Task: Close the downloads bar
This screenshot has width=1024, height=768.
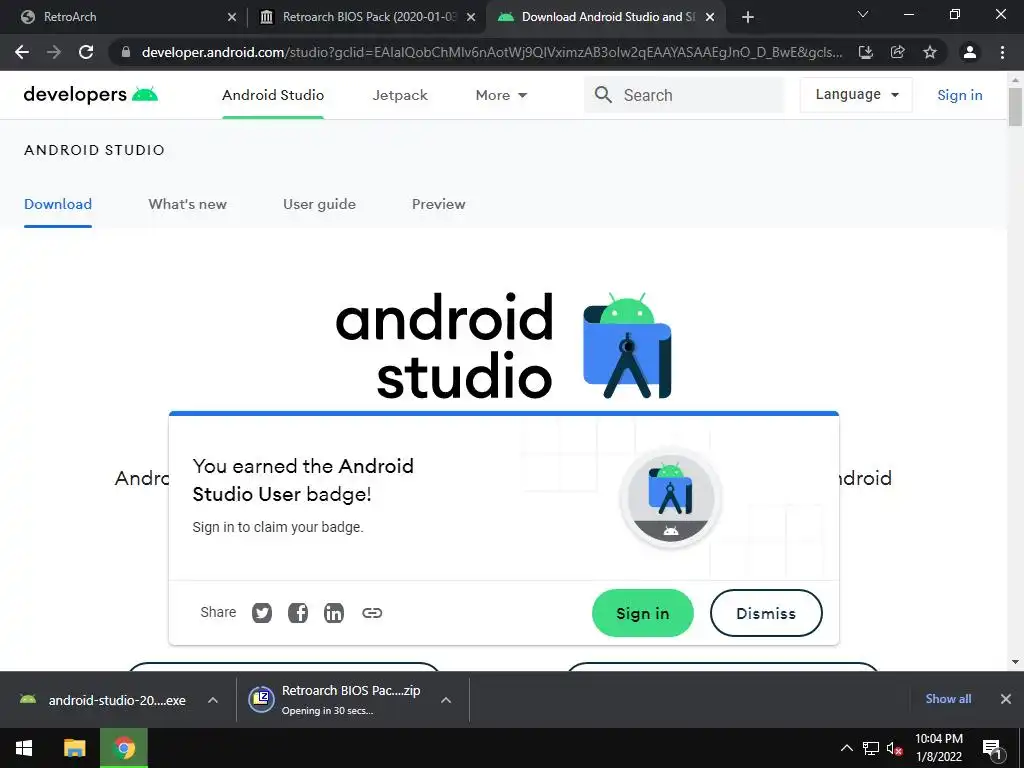Action: pos(1006,699)
